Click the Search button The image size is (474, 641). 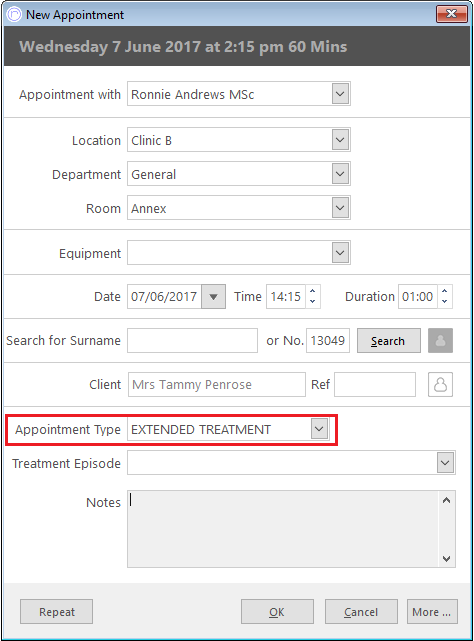pos(389,341)
